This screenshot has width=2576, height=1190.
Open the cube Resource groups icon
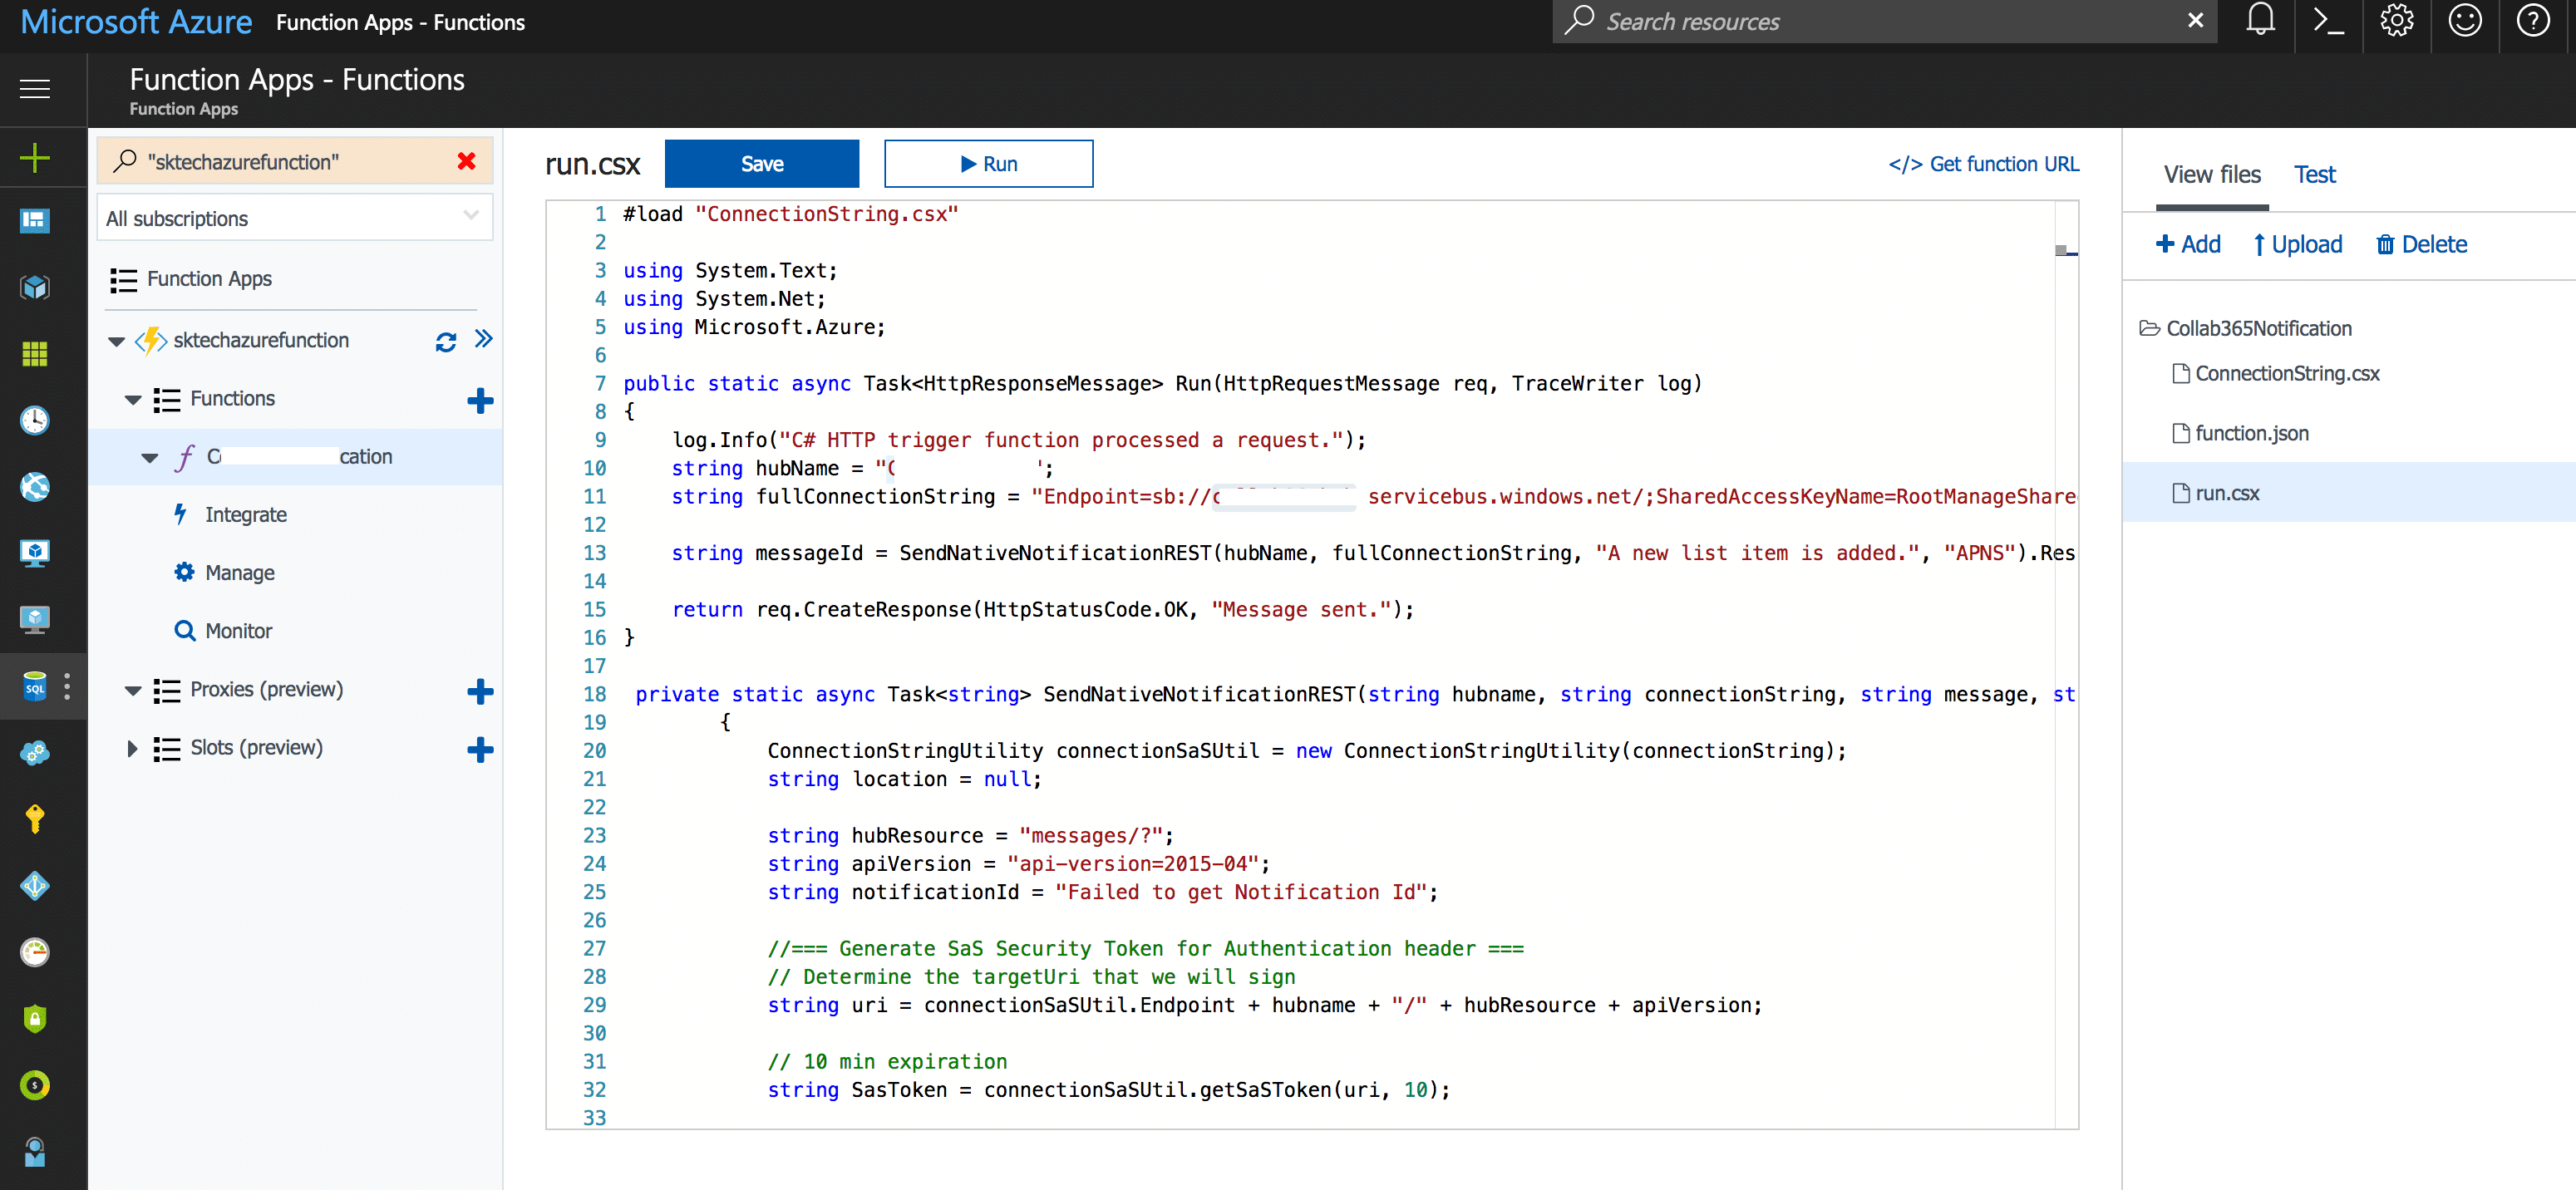(35, 288)
